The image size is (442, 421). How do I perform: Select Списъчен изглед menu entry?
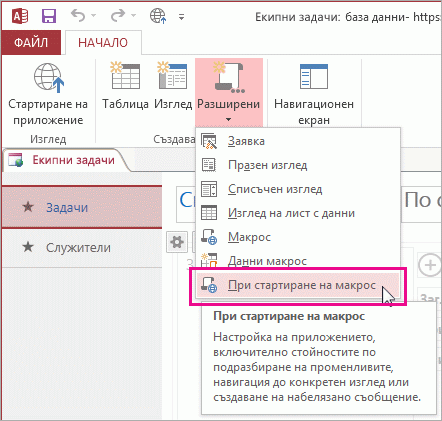pyautogui.click(x=298, y=189)
